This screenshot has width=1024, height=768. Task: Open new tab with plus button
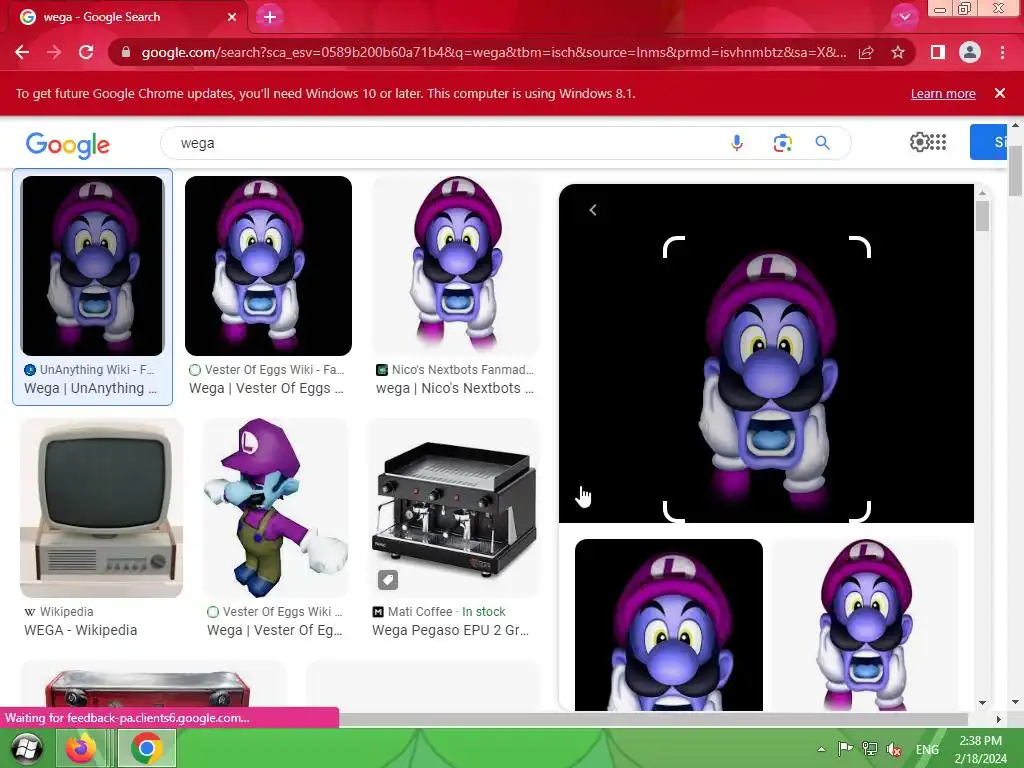[x=270, y=17]
